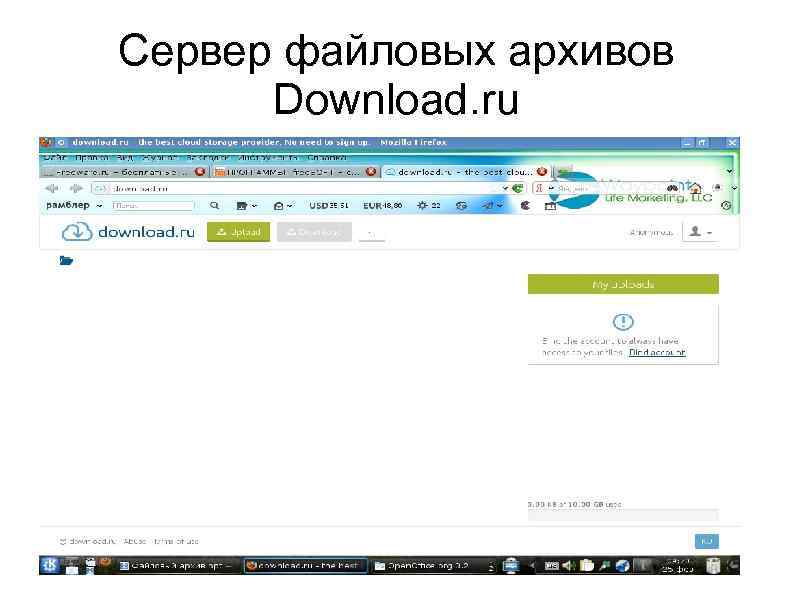Image resolution: width=794 pixels, height=595 pixels.
Task: Switch to OpenOffice.org taskbar window
Action: point(428,566)
